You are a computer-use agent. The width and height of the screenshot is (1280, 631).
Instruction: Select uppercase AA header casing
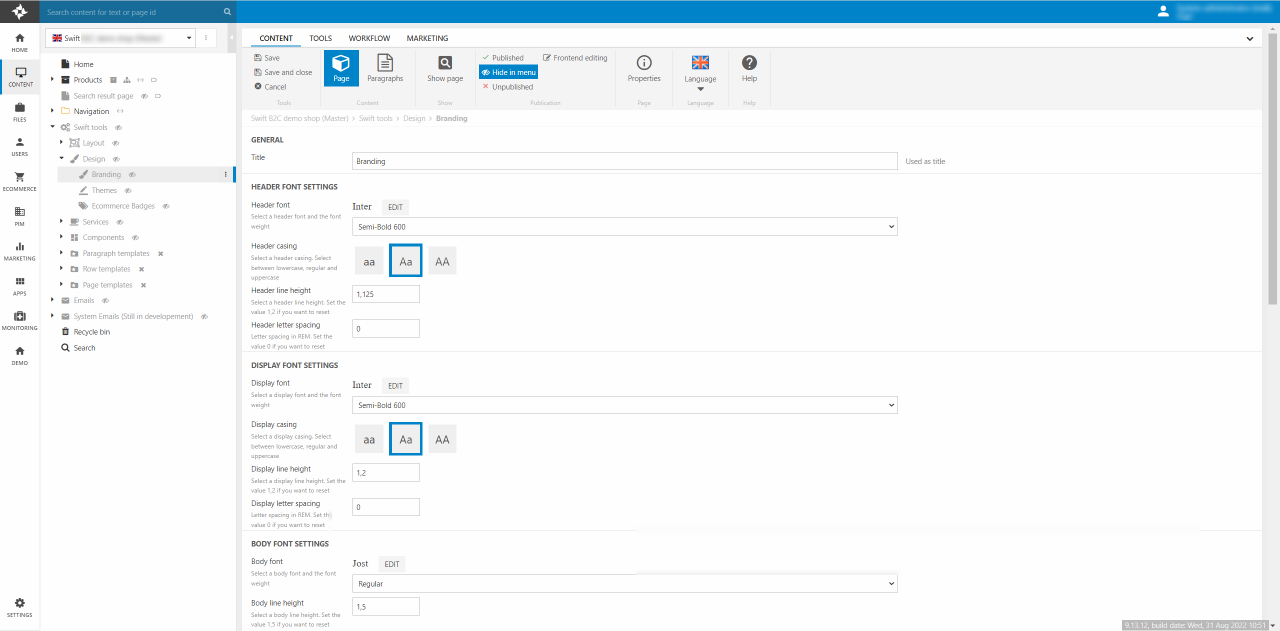pos(442,261)
